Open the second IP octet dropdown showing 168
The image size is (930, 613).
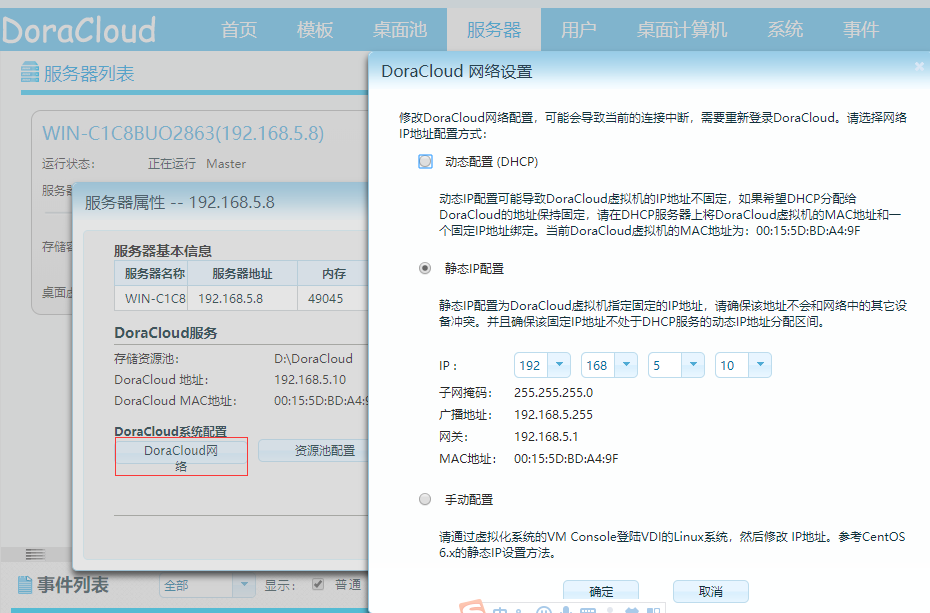click(x=626, y=365)
